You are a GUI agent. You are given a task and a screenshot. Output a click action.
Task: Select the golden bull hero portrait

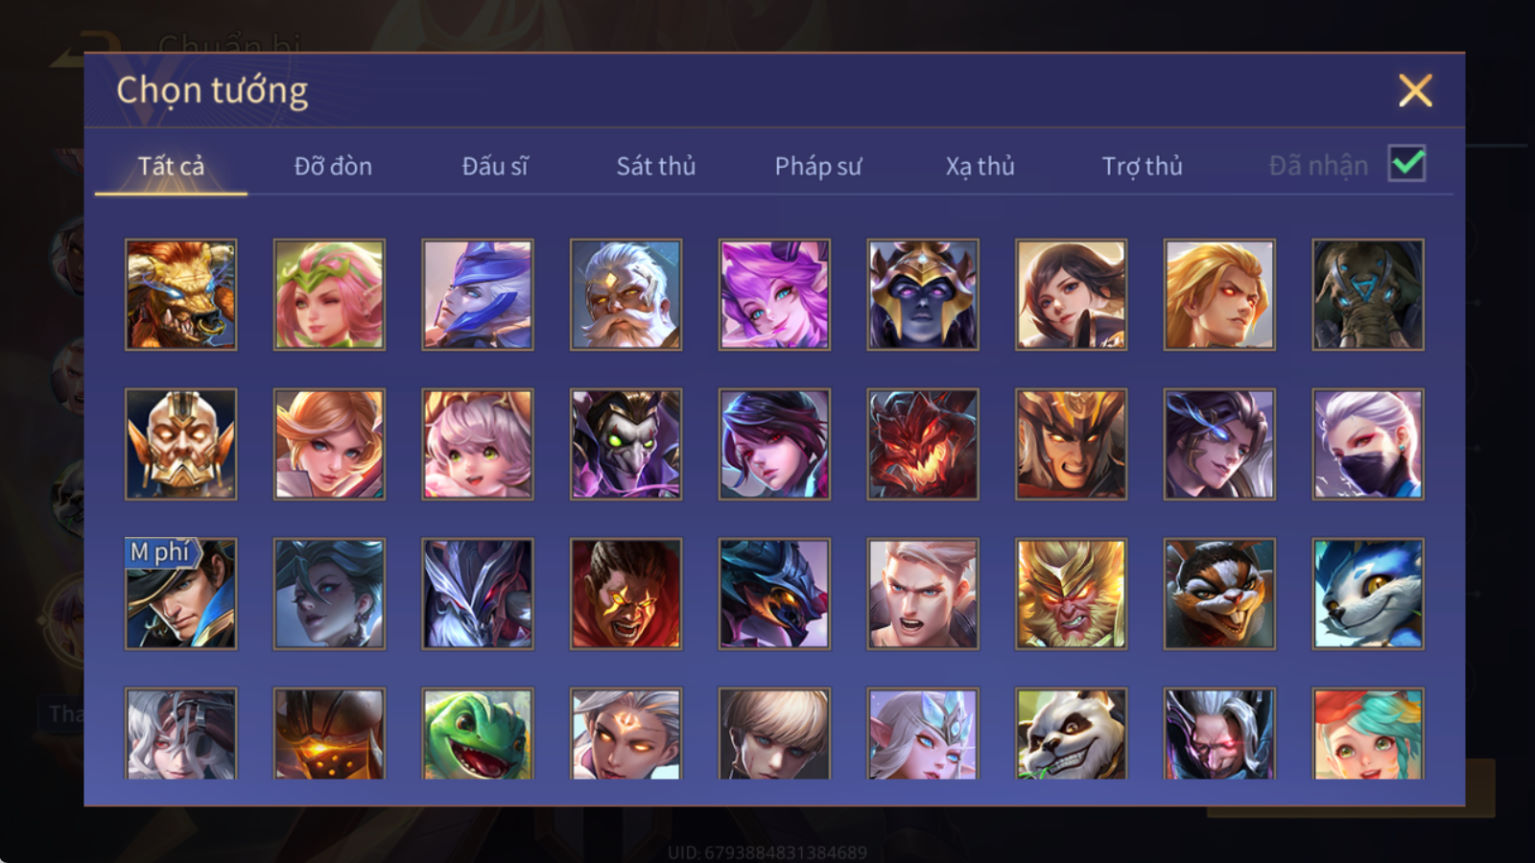(x=181, y=294)
